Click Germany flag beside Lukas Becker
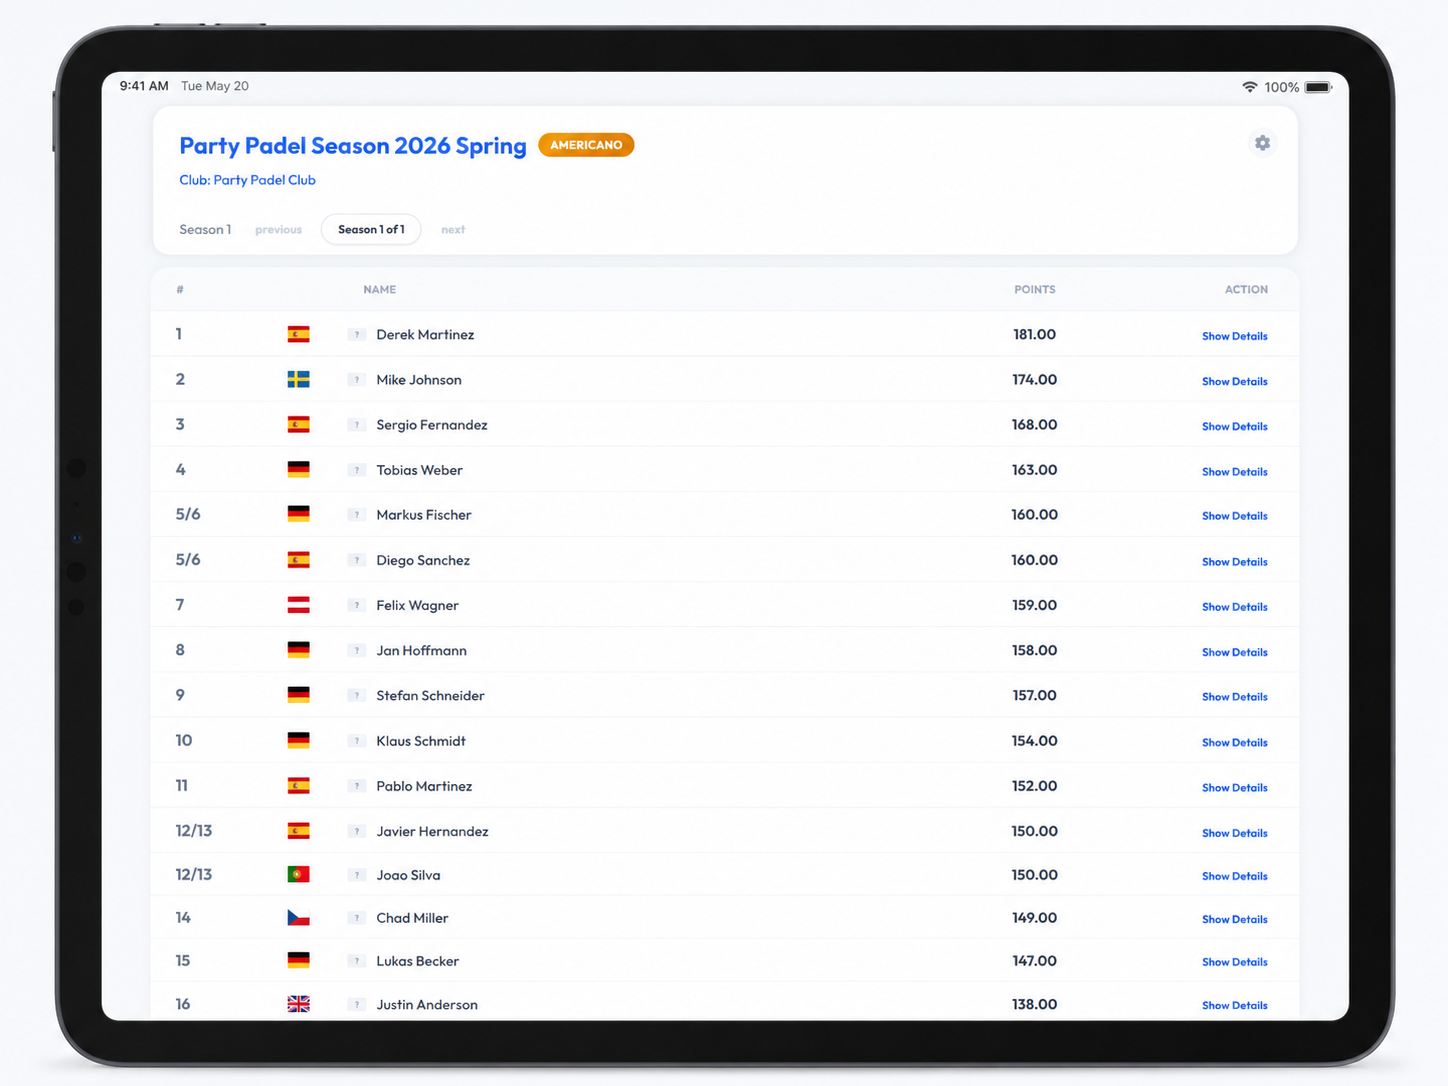 click(298, 961)
